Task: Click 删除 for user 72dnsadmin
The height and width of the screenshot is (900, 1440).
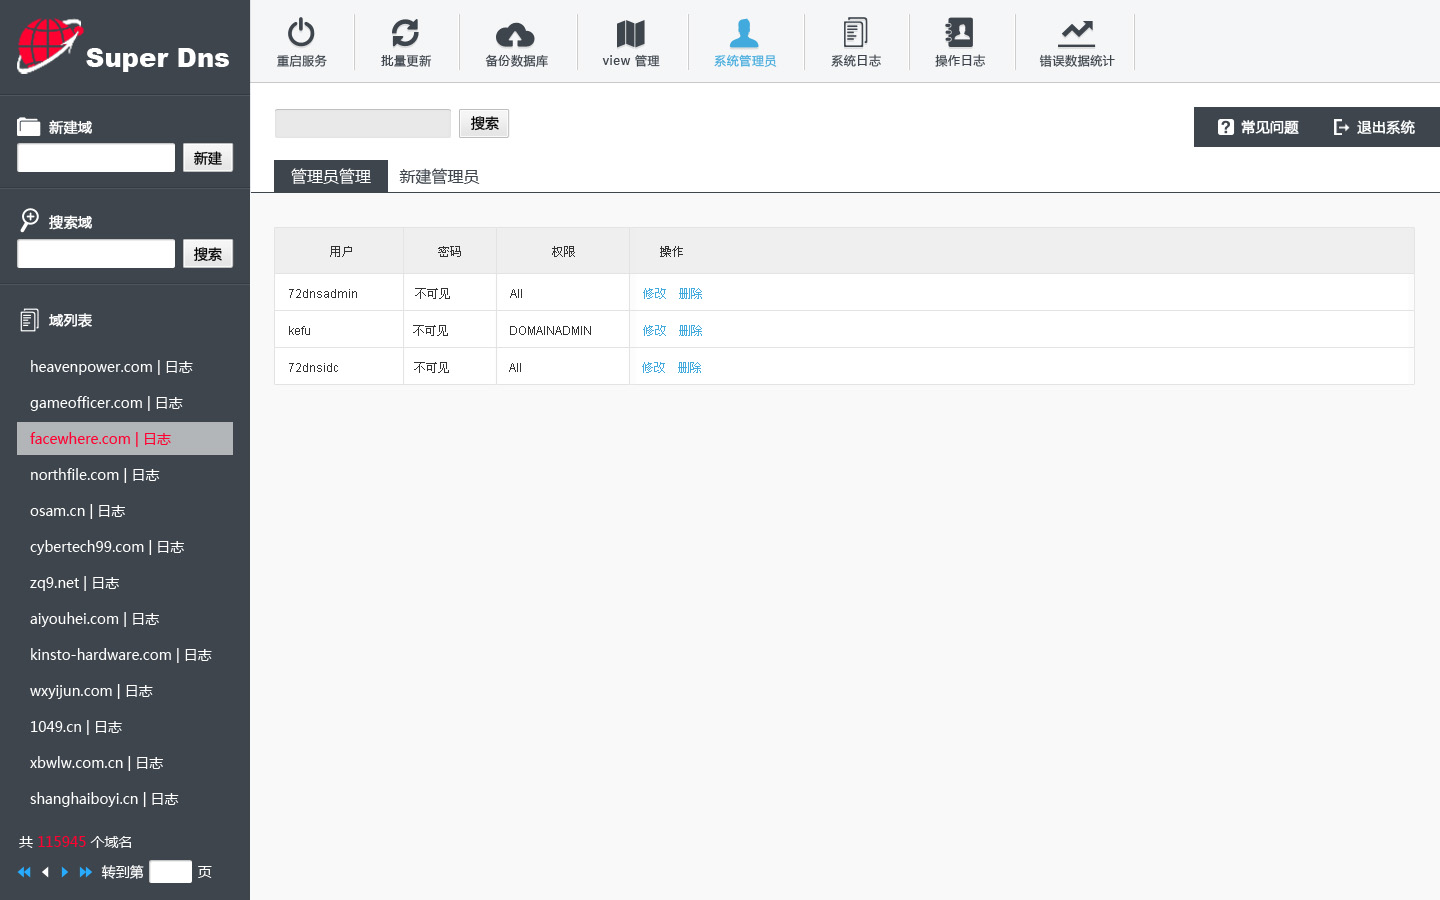Action: tap(690, 293)
